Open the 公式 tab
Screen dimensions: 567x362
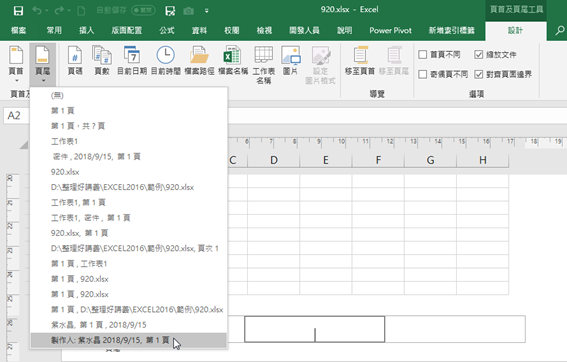click(x=167, y=30)
